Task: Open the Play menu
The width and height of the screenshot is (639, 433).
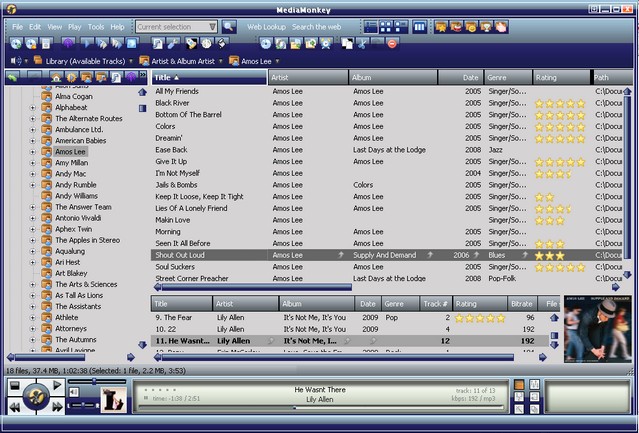Action: pos(74,27)
